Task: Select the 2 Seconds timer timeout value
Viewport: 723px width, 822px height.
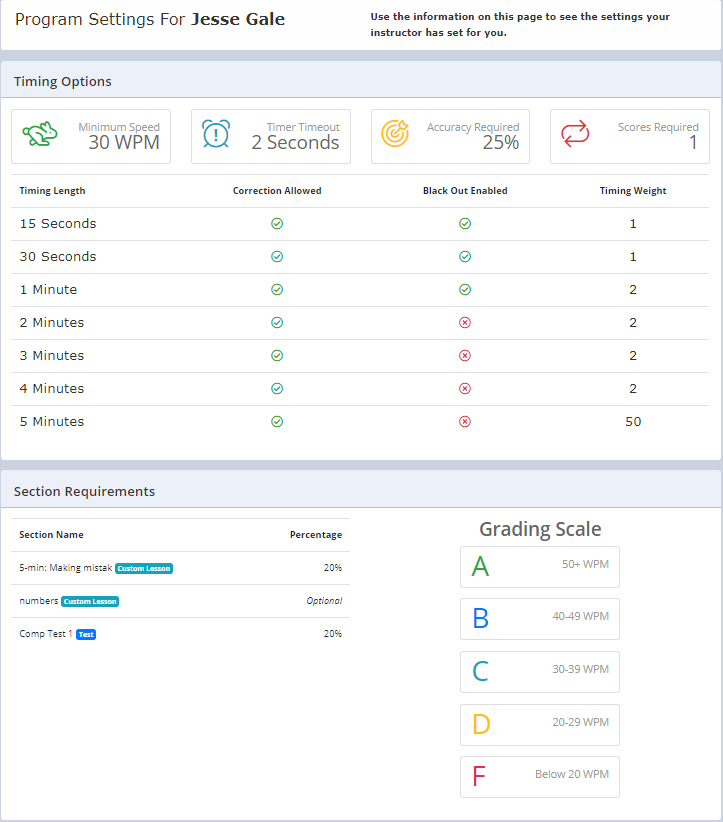Action: (295, 143)
